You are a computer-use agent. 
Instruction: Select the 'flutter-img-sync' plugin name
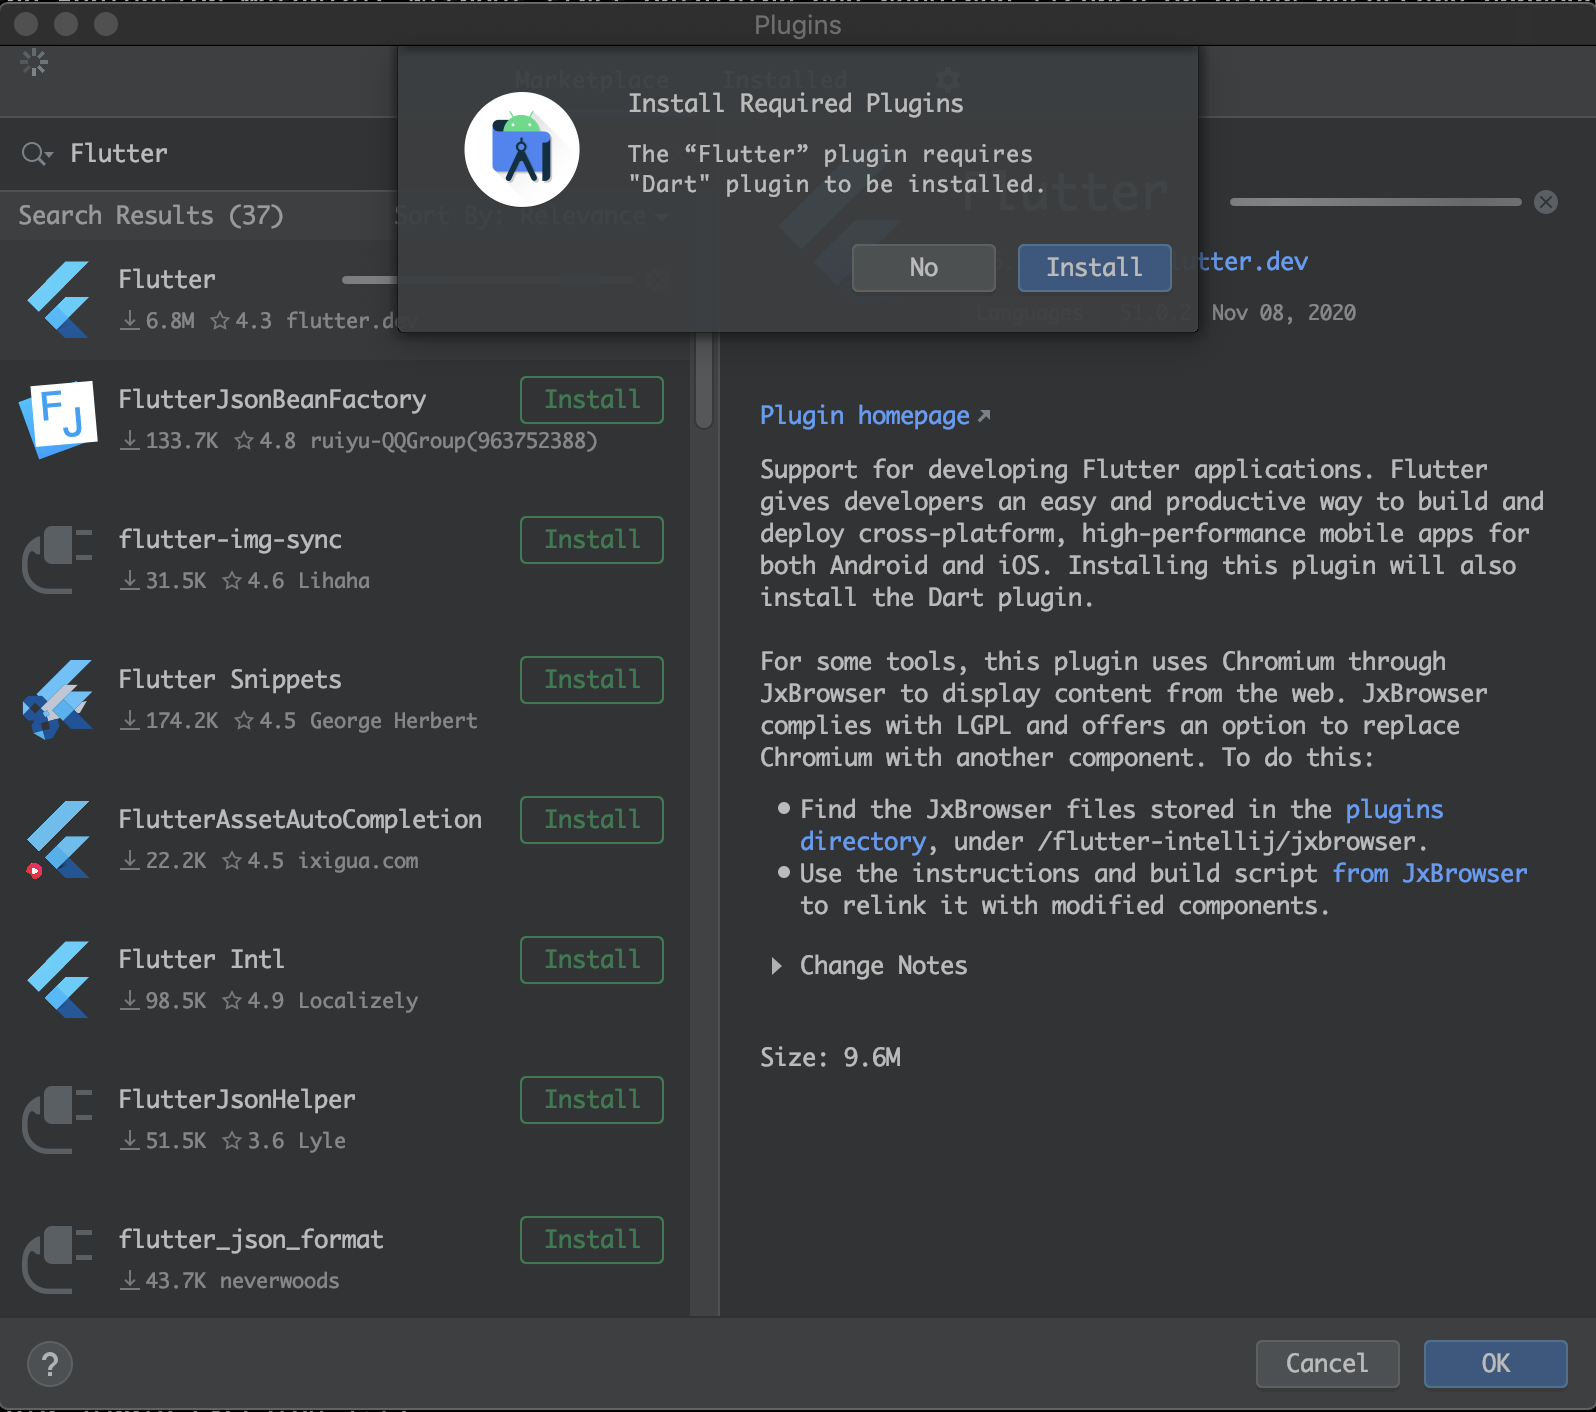pos(230,540)
